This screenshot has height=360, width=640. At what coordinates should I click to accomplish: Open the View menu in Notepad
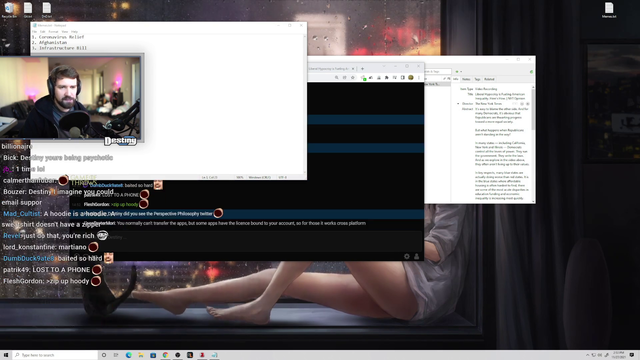pyautogui.click(x=64, y=31)
